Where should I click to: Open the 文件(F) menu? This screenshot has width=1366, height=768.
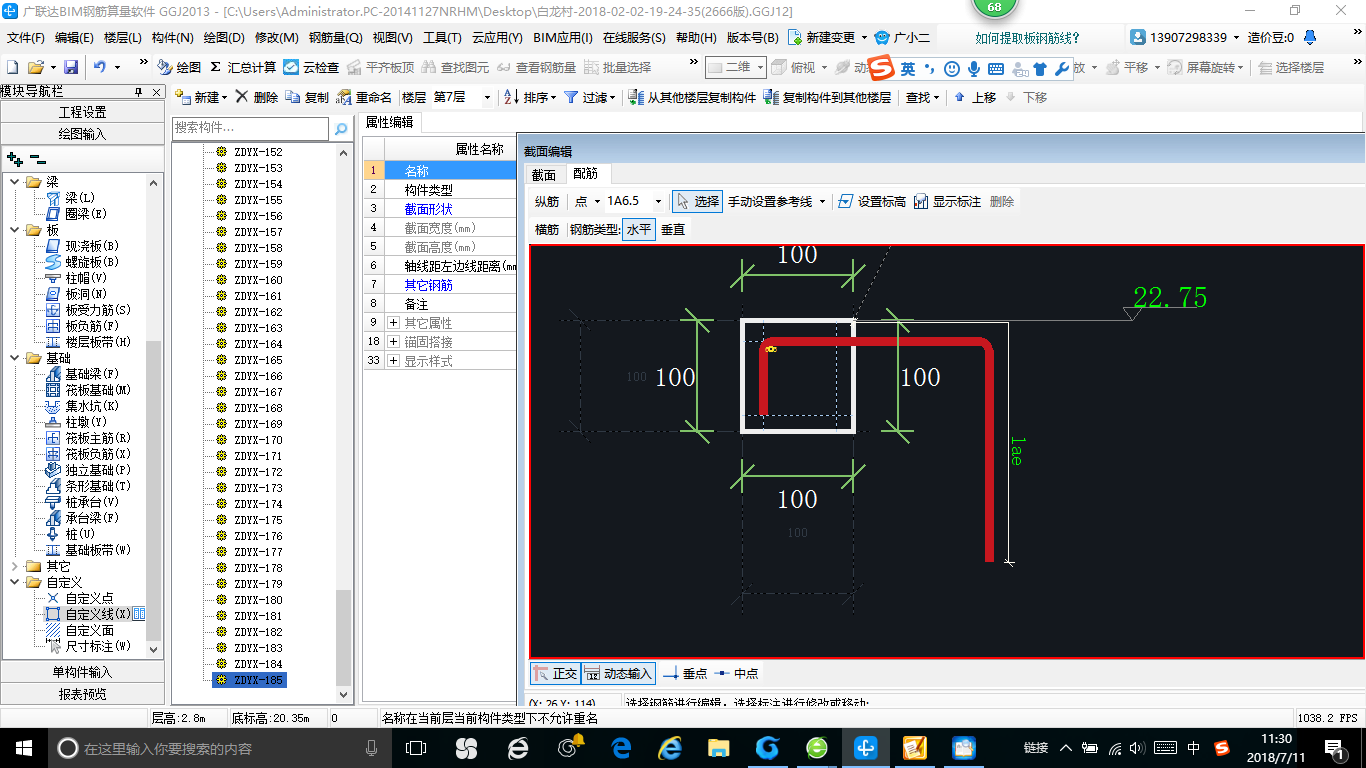26,37
